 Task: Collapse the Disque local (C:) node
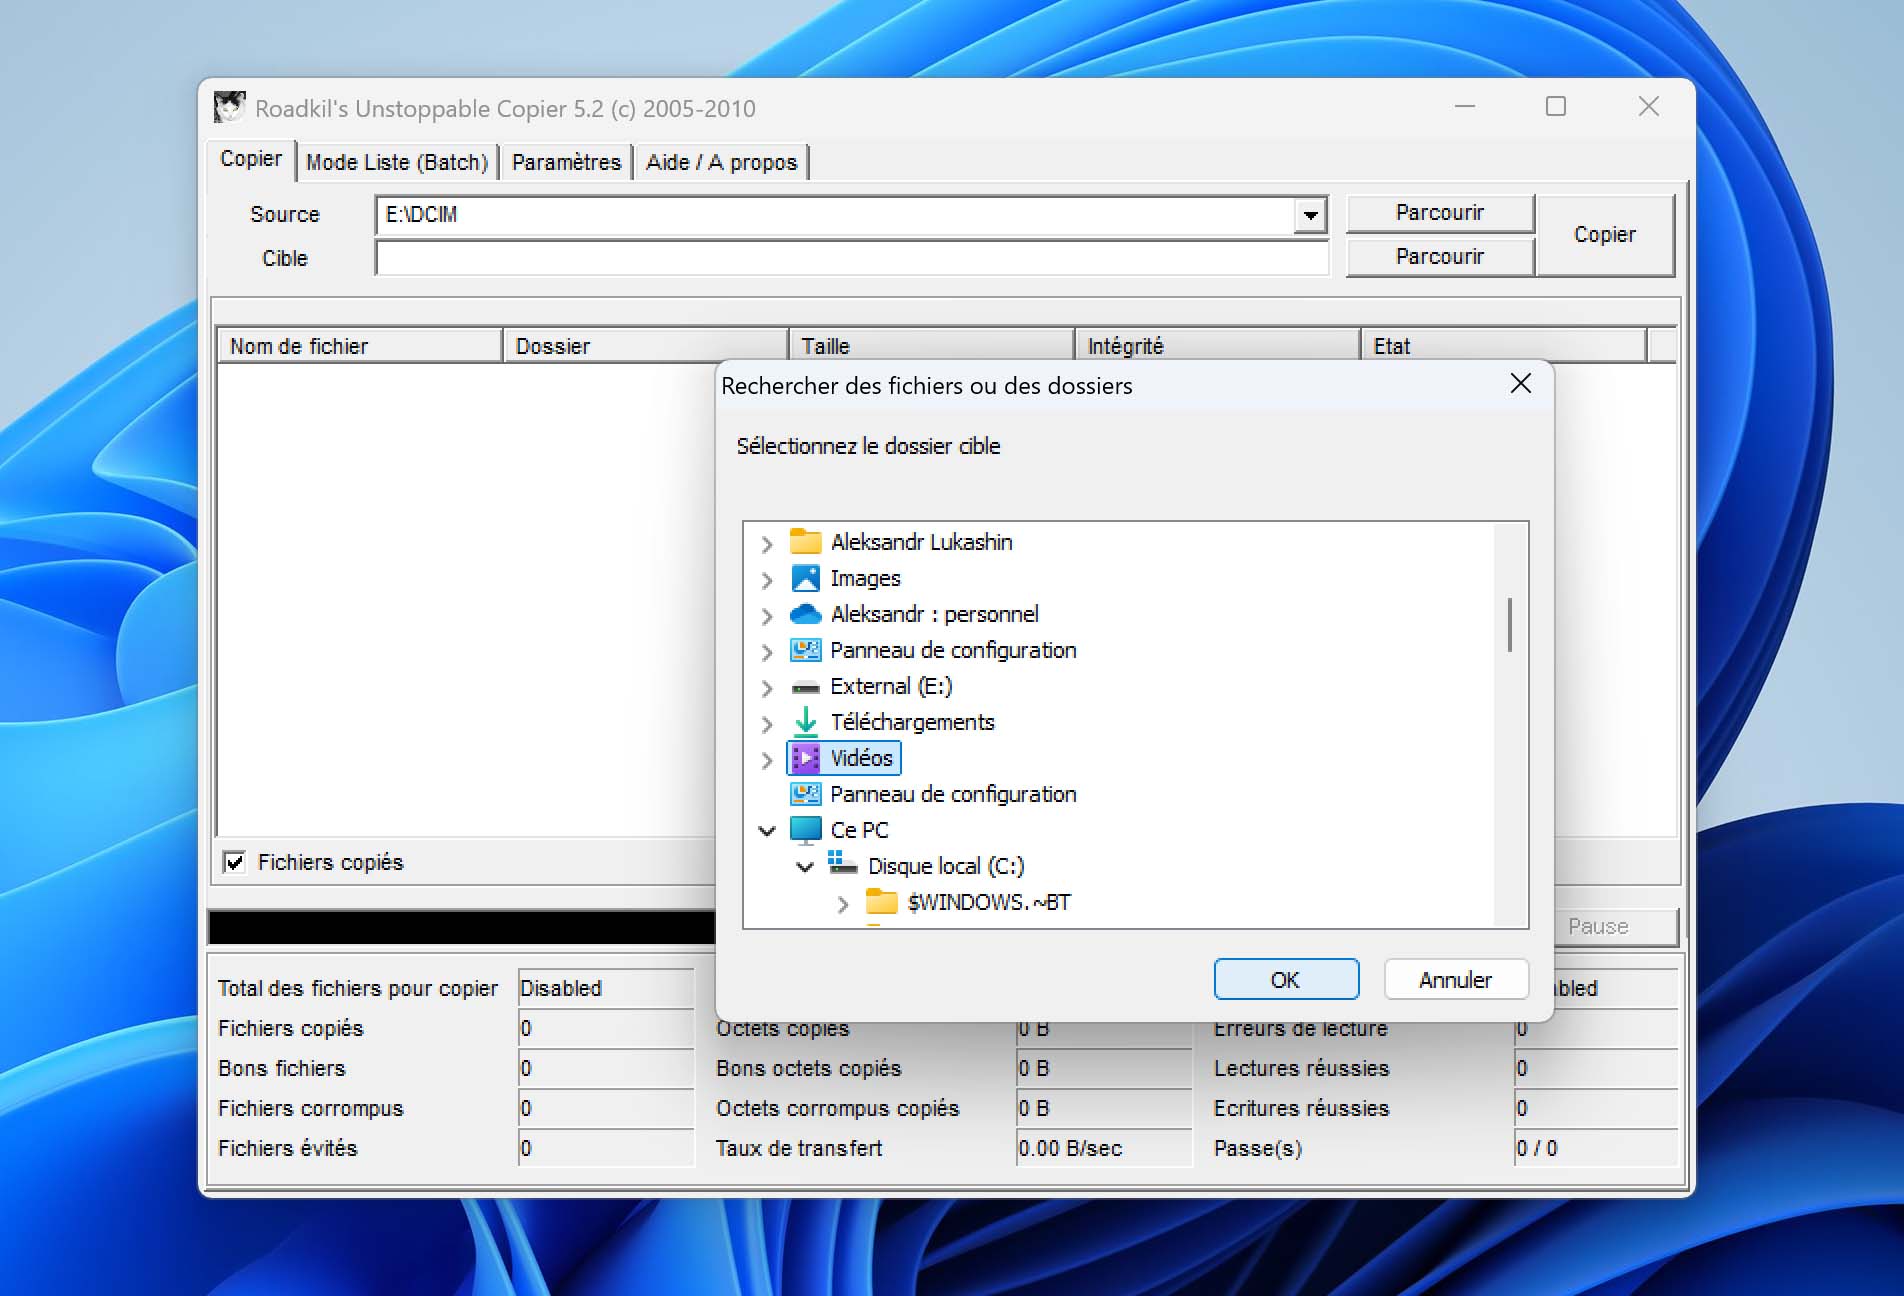pos(805,867)
